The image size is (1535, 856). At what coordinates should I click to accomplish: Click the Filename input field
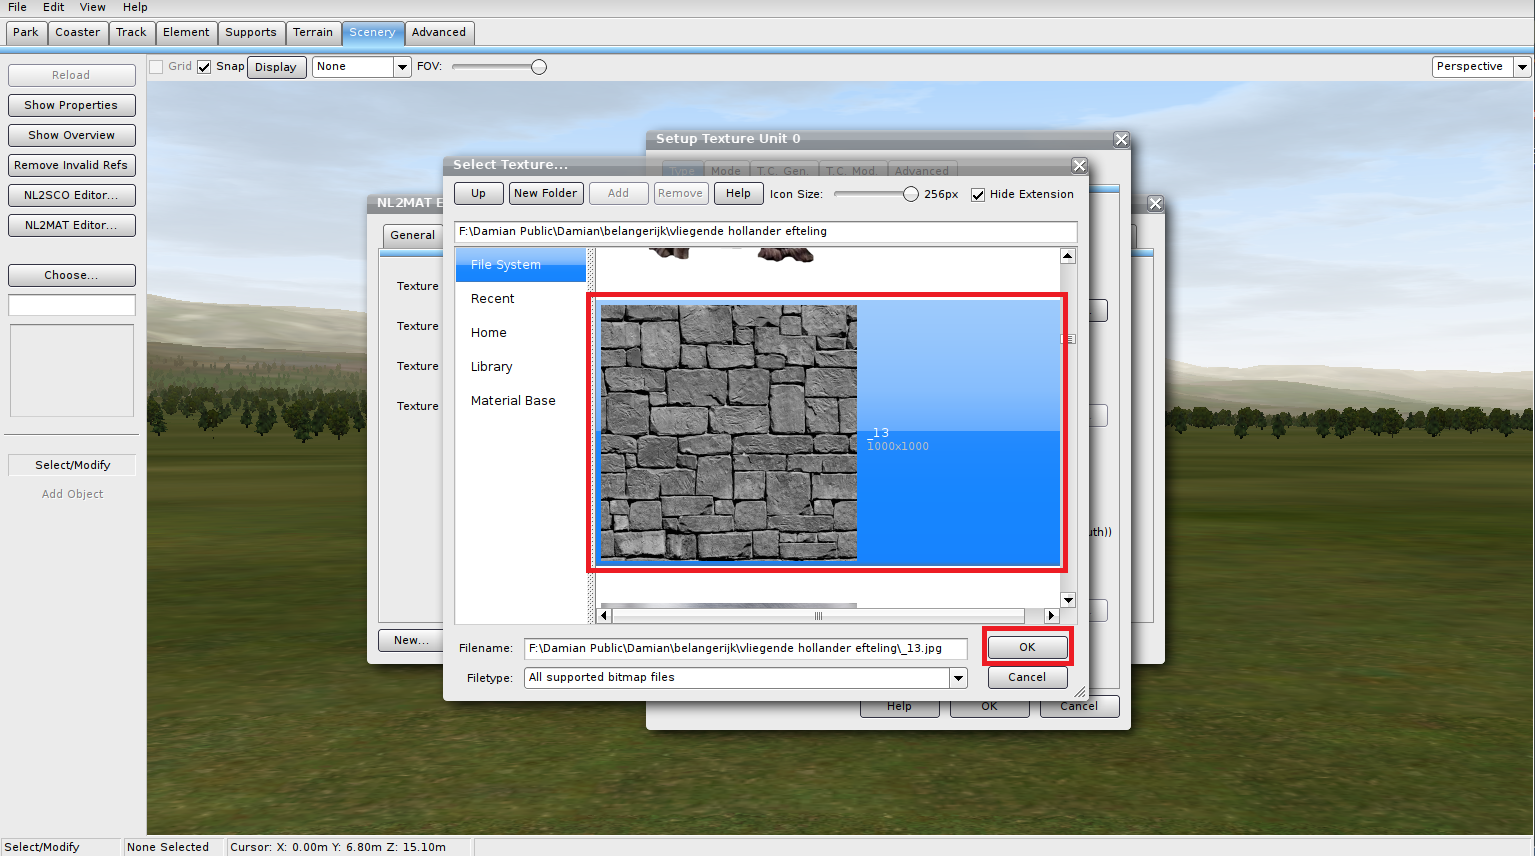[745, 648]
